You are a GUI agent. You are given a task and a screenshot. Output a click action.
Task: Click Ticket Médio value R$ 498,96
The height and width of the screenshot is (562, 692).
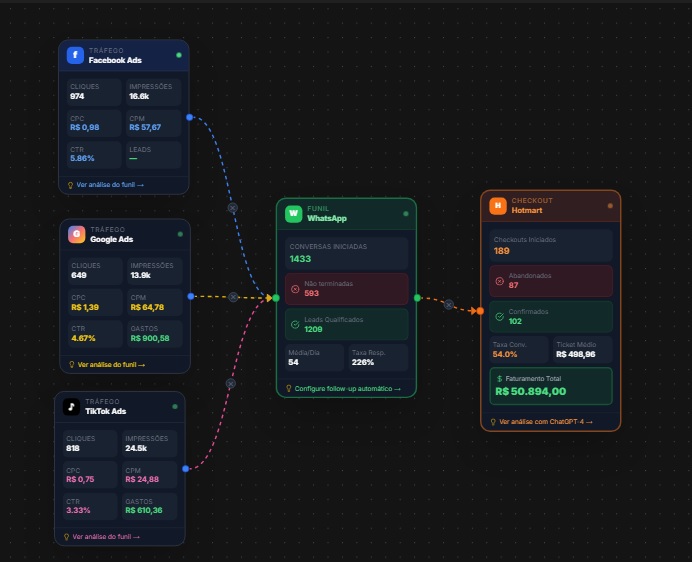pyautogui.click(x=576, y=354)
